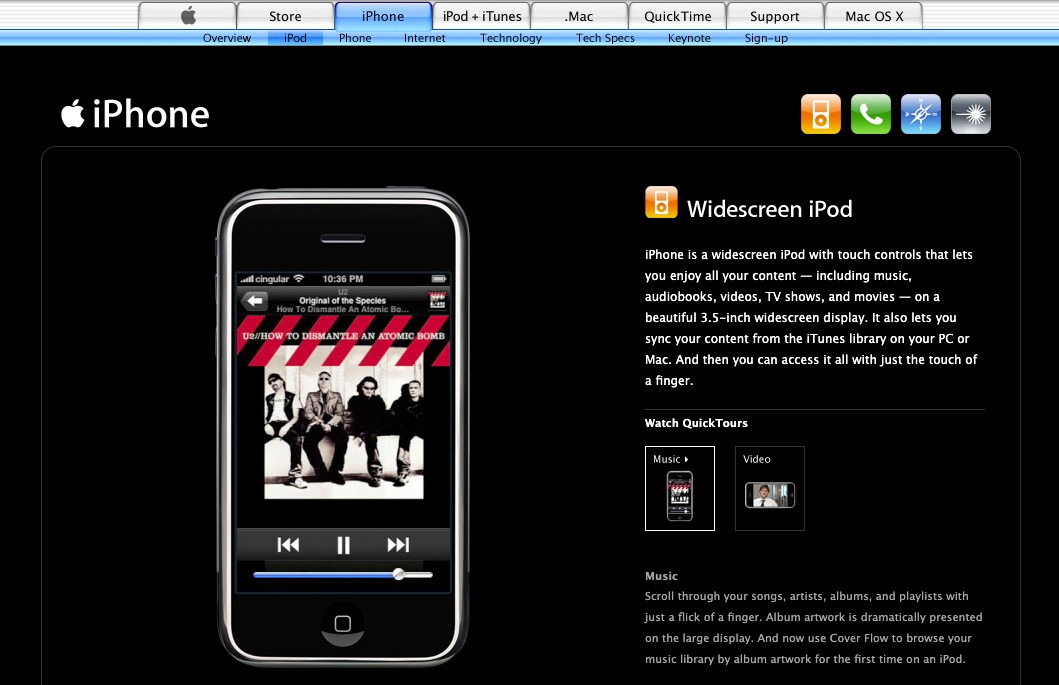Watch the Music QuickTour thumbnail
1059x685 pixels.
pyautogui.click(x=679, y=488)
